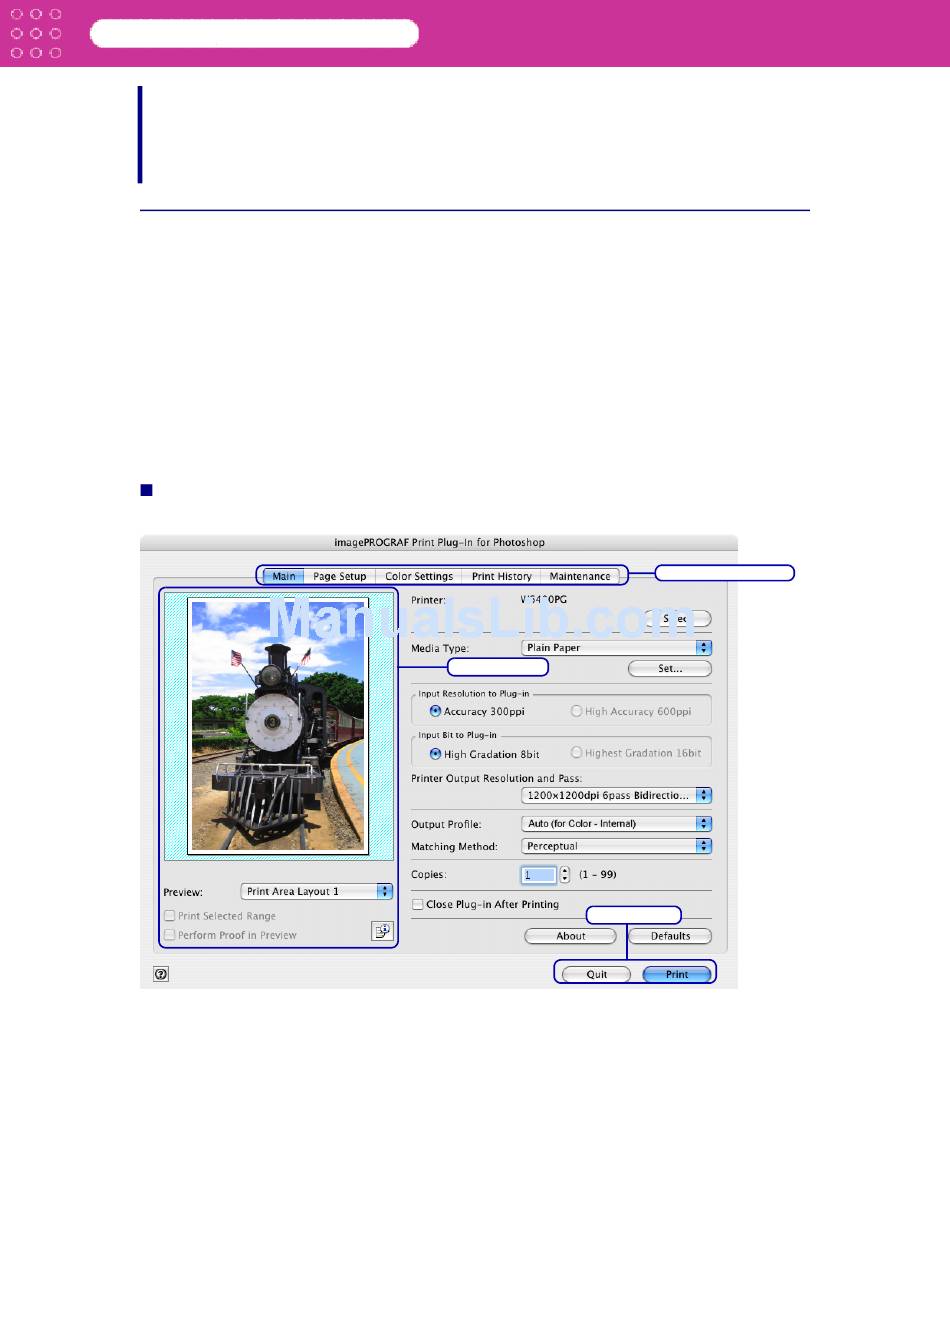950x1344 pixels.
Task: Open Printer Output Resolution and Pass dropdown
Action: click(x=617, y=795)
